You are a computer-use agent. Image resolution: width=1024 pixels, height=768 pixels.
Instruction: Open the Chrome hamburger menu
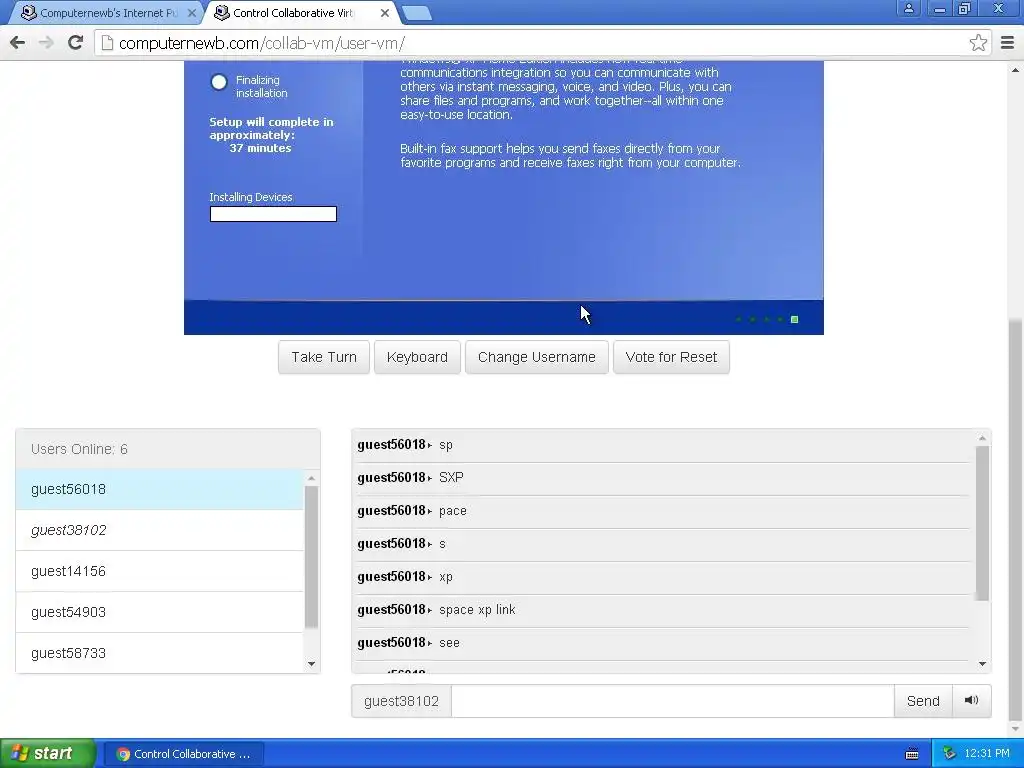coord(1007,43)
